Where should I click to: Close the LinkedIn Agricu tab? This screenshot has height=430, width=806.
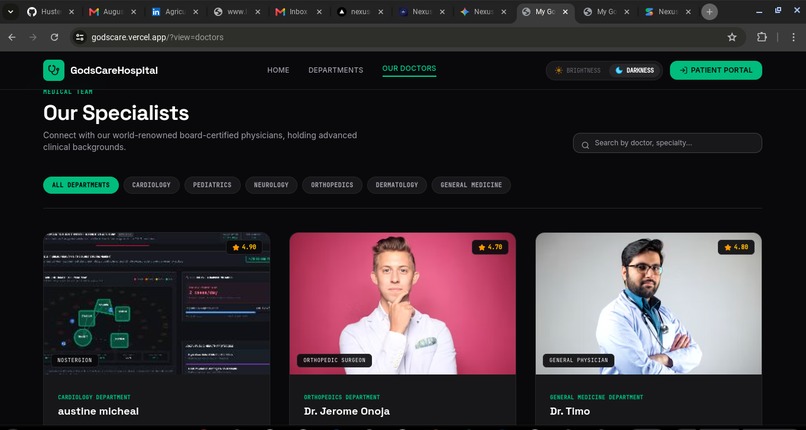click(195, 12)
